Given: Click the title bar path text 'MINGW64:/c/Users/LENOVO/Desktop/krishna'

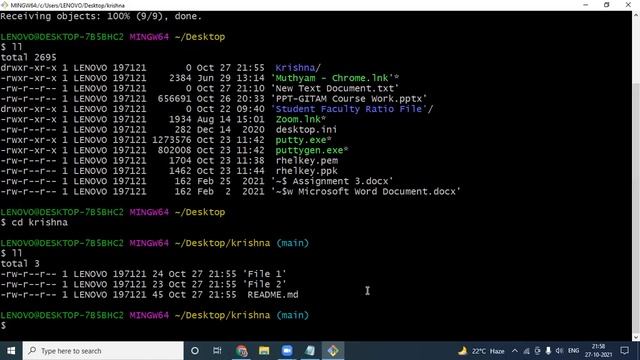Looking at the screenshot, I should click(x=67, y=5).
